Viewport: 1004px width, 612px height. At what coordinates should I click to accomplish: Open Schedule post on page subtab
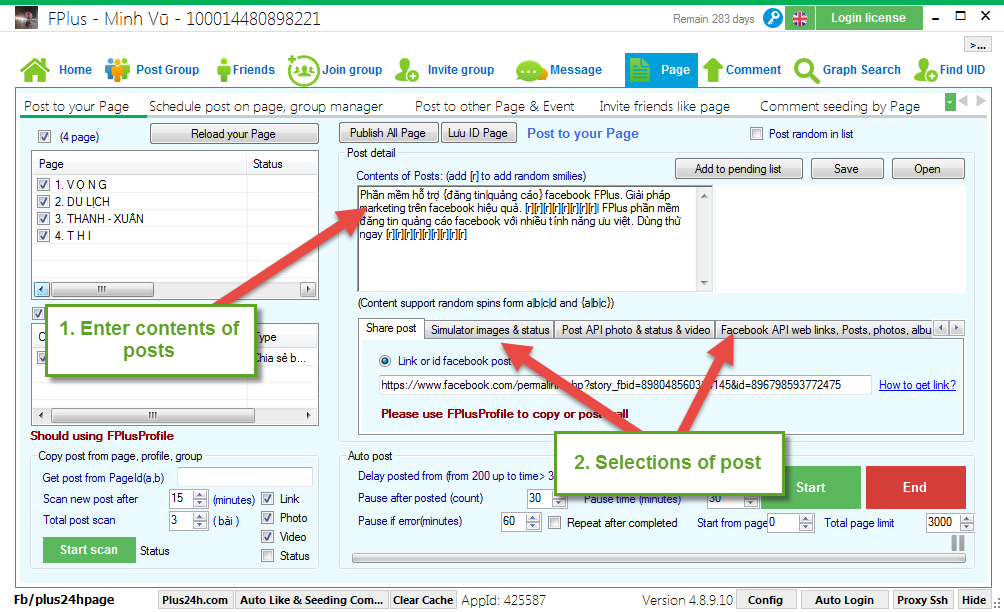[266, 106]
